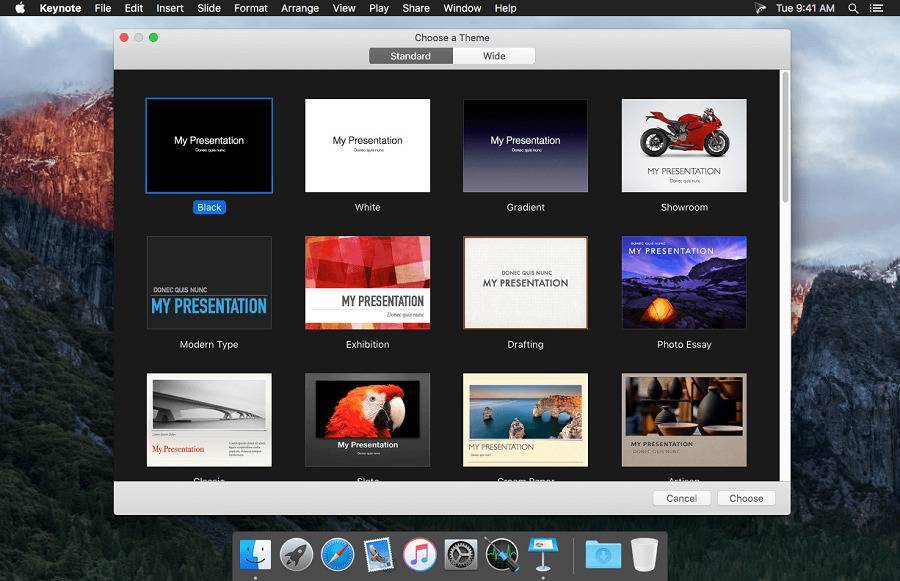The height and width of the screenshot is (581, 900).
Task: Click the Spotlight search magnifier icon
Action: tap(853, 8)
